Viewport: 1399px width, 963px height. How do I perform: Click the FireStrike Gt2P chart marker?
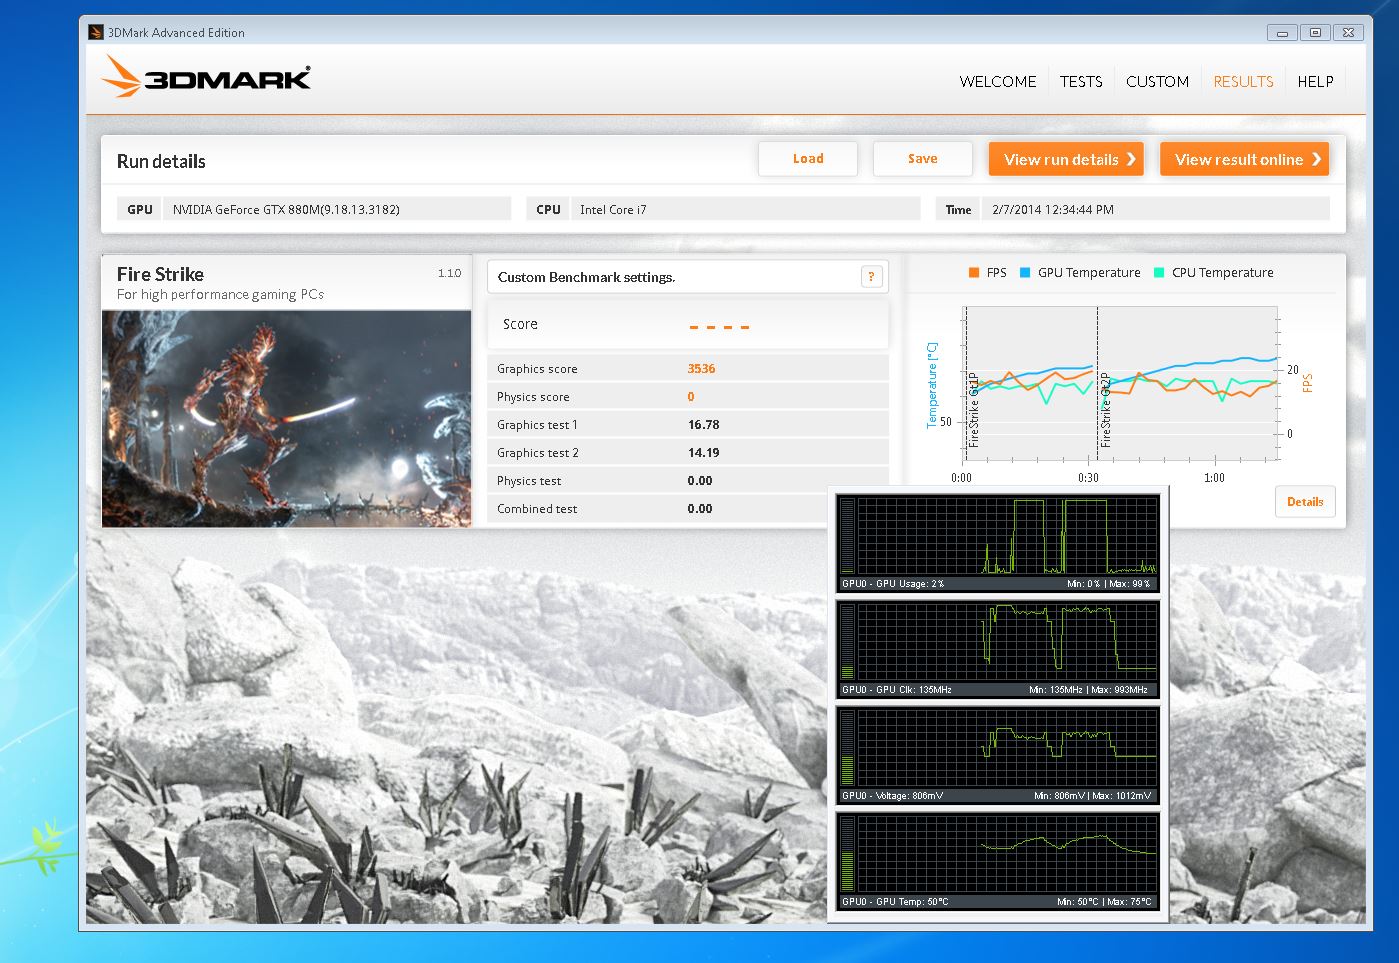click(1105, 410)
